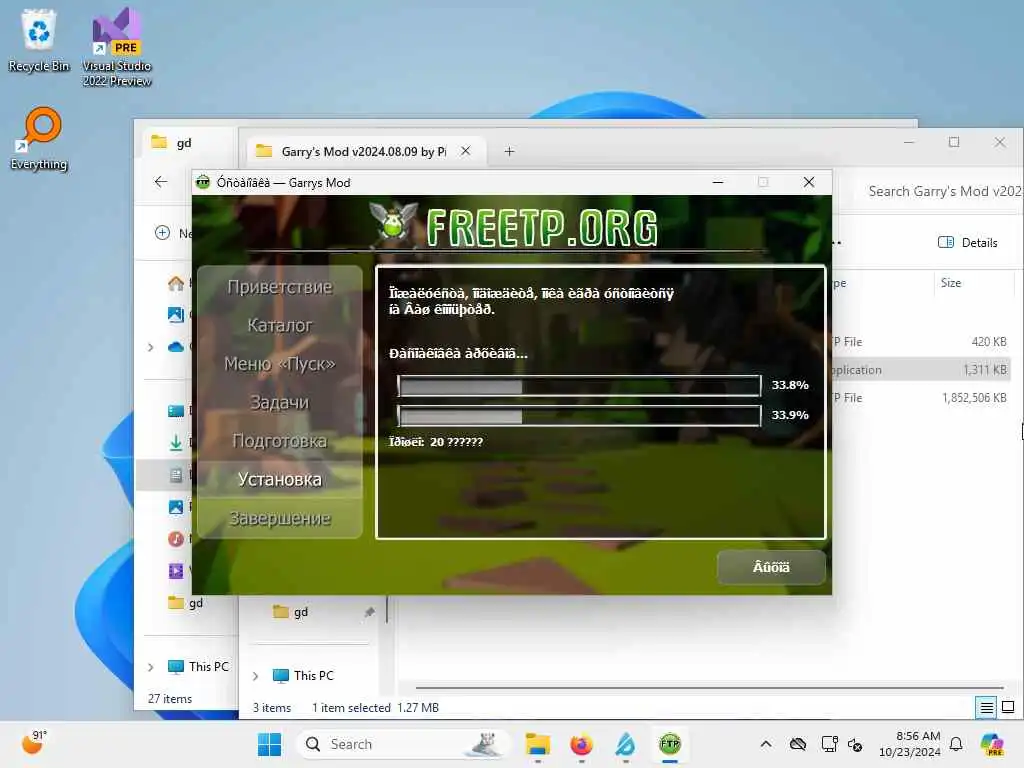Viewport: 1024px width, 768px height.
Task: Select the 420 KB file row
Action: pyautogui.click(x=921, y=342)
